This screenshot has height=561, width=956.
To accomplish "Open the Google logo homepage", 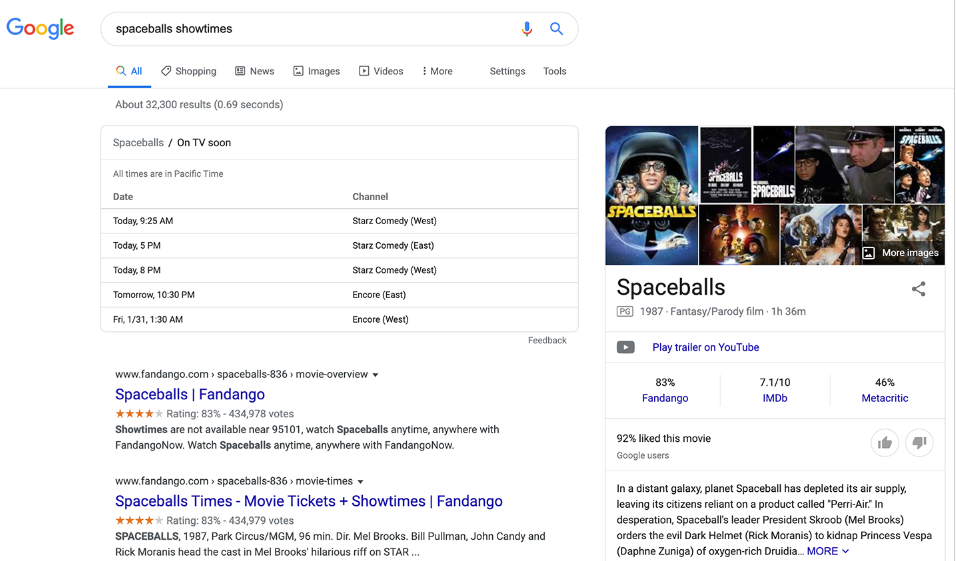I will [x=41, y=29].
